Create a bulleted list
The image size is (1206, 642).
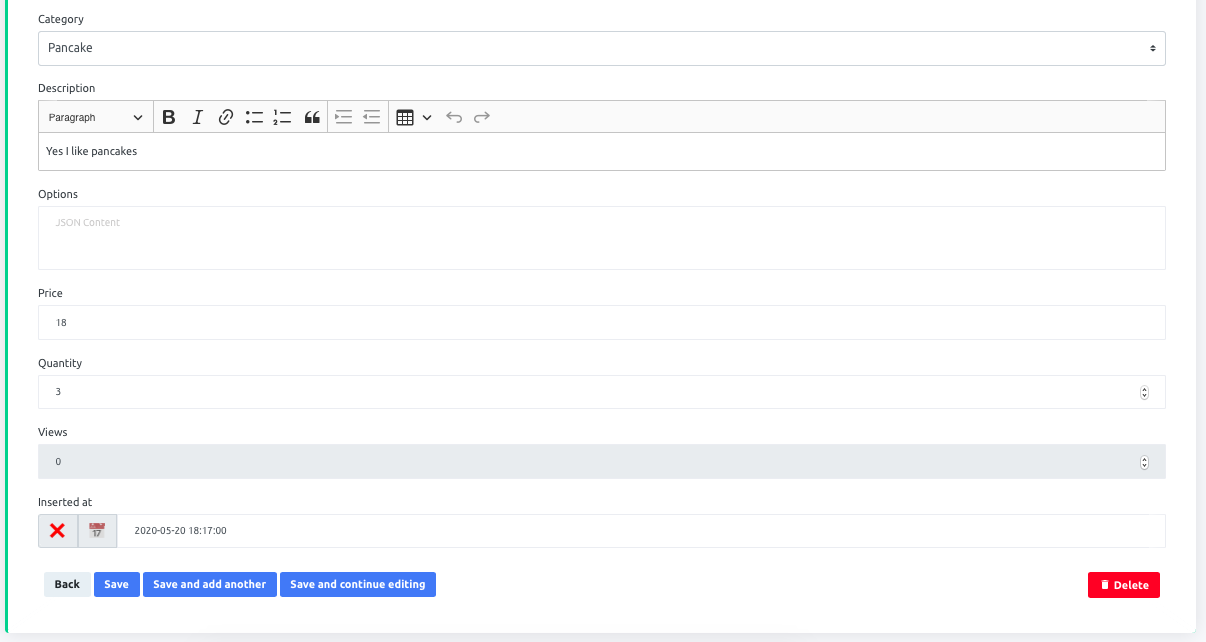[254, 116]
